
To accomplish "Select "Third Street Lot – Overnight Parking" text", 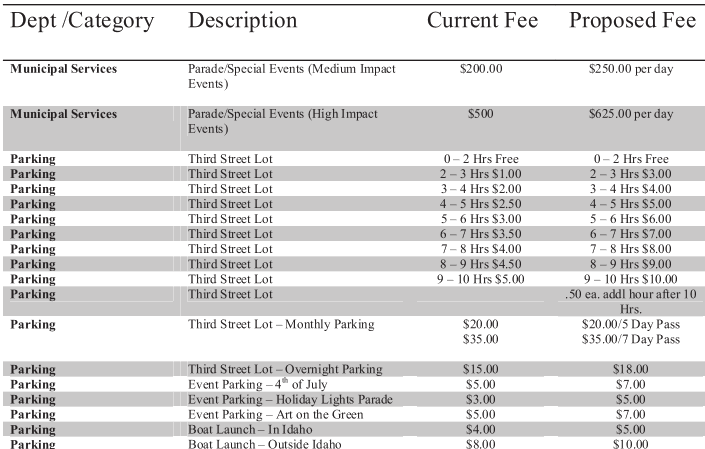I will pyautogui.click(x=285, y=370).
